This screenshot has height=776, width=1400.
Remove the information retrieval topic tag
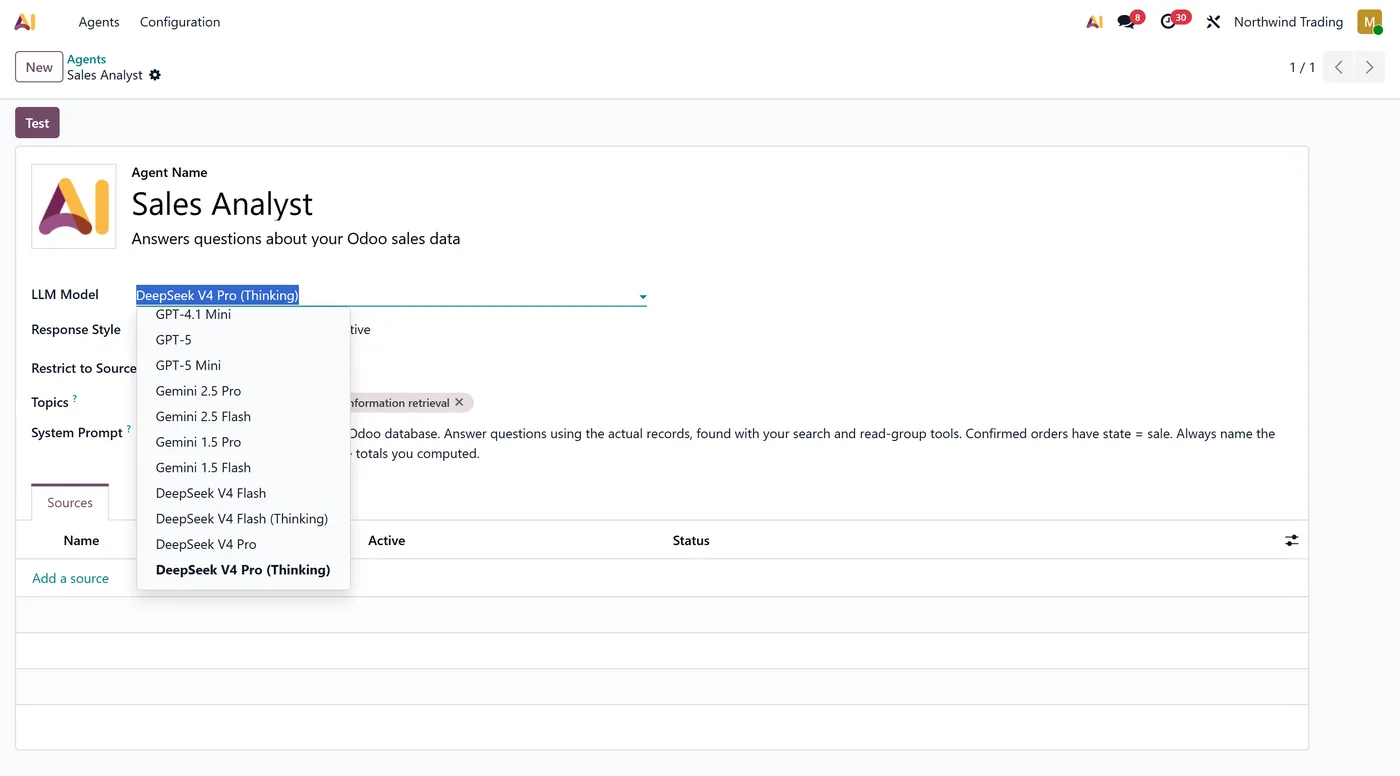point(459,402)
